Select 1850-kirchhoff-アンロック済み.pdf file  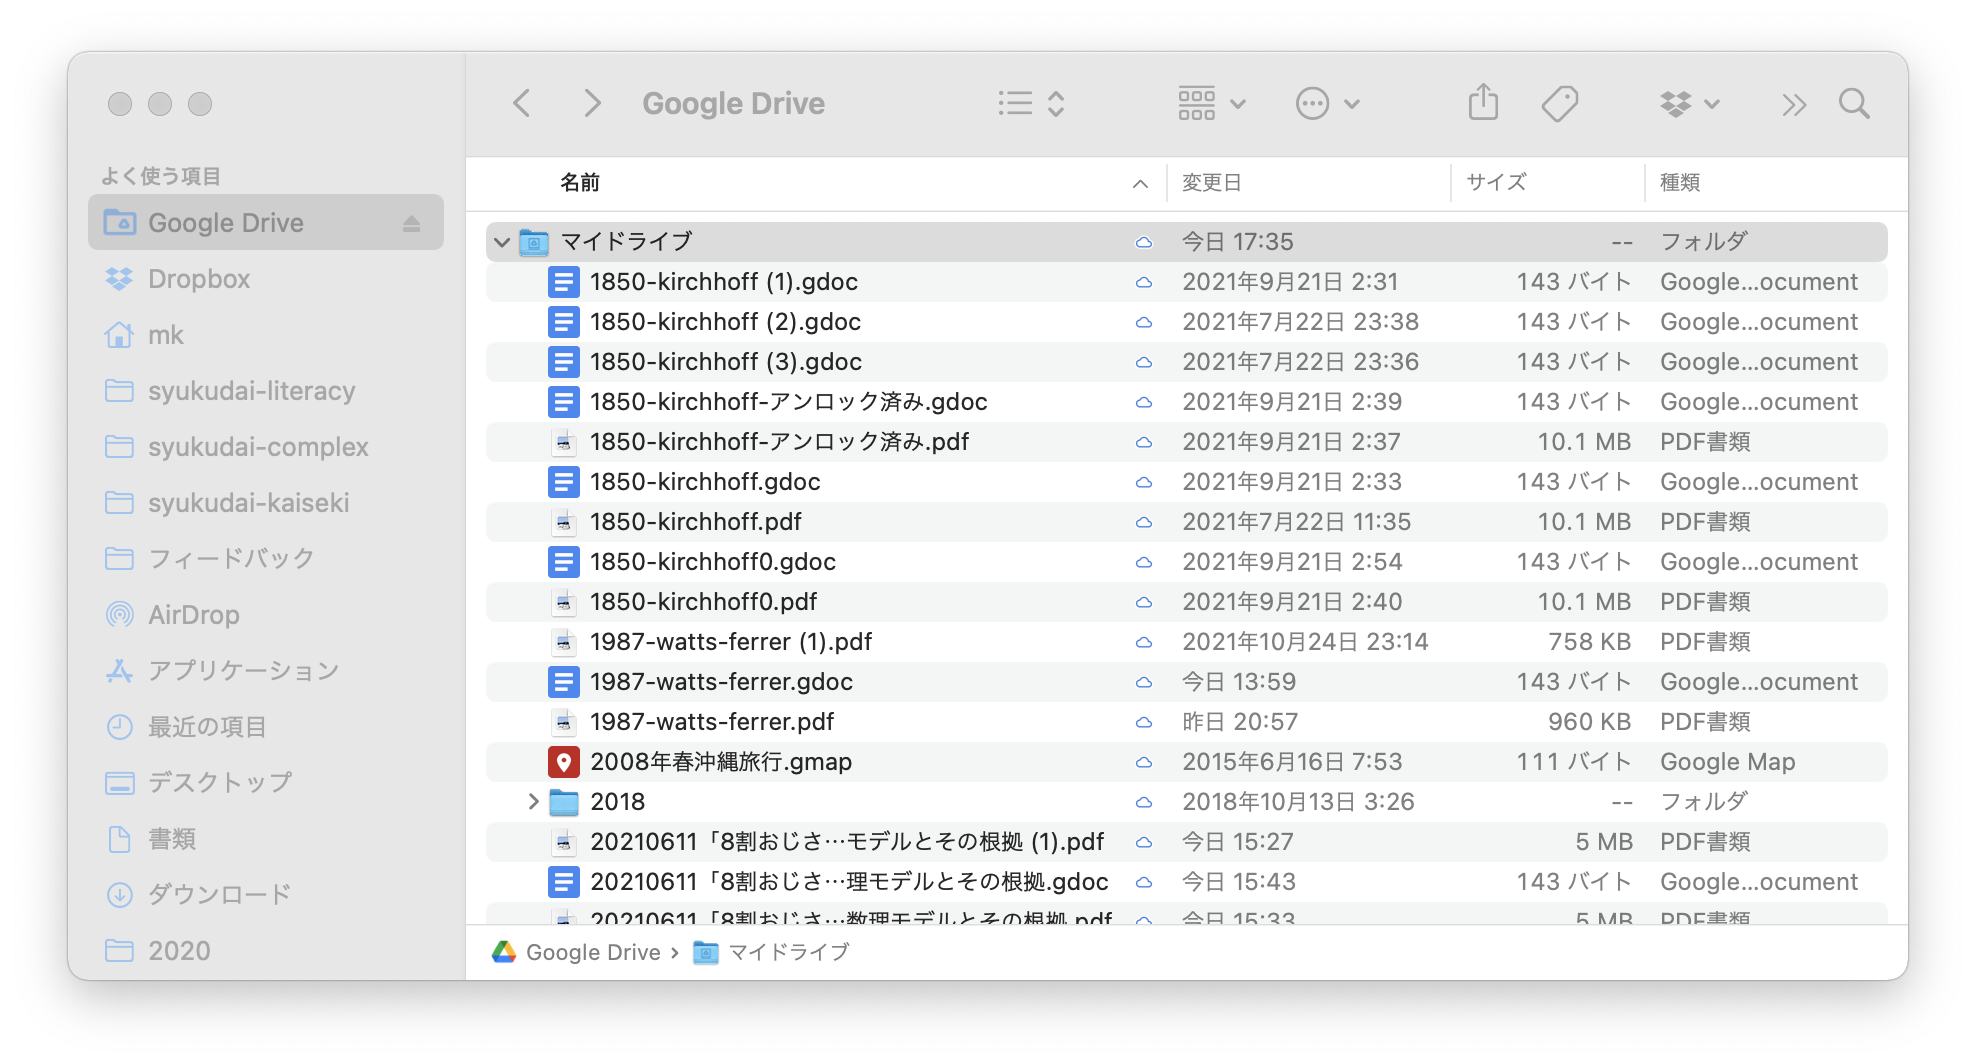point(1187,442)
